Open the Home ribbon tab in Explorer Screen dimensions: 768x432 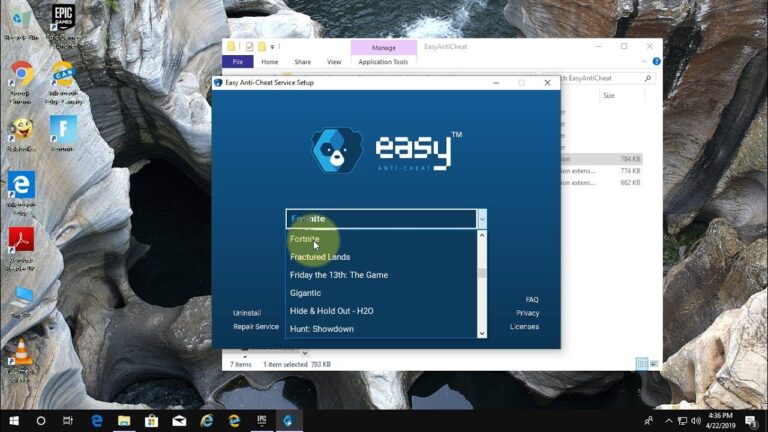click(269, 62)
